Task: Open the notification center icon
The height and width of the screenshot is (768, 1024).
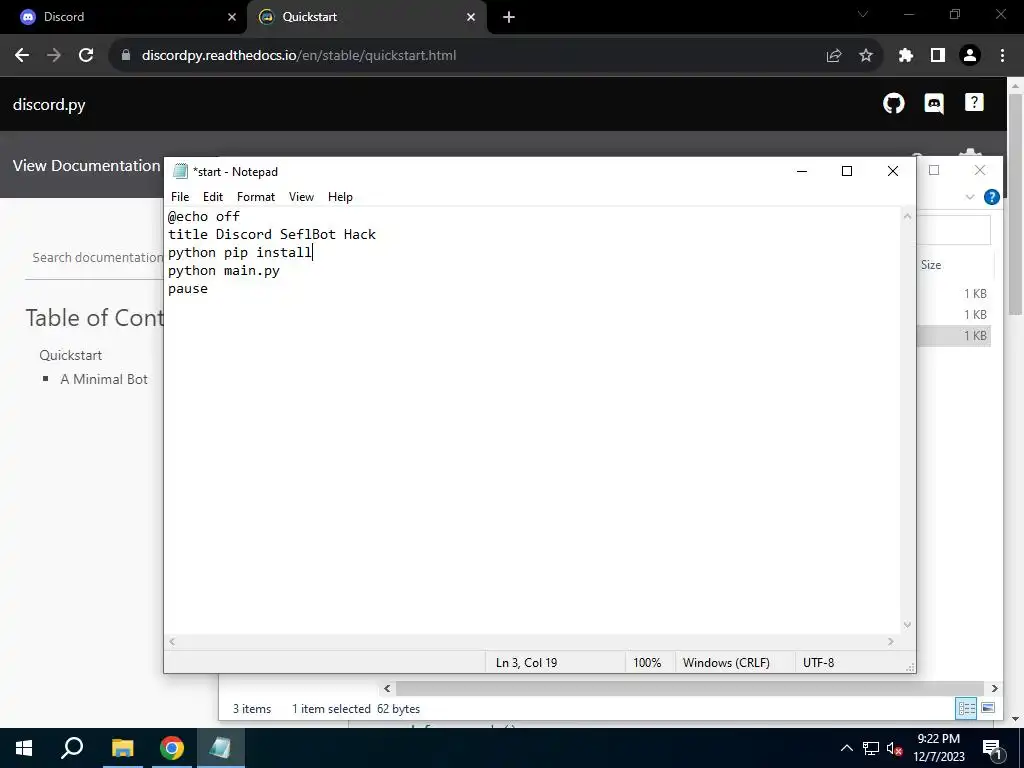Action: tap(992, 749)
